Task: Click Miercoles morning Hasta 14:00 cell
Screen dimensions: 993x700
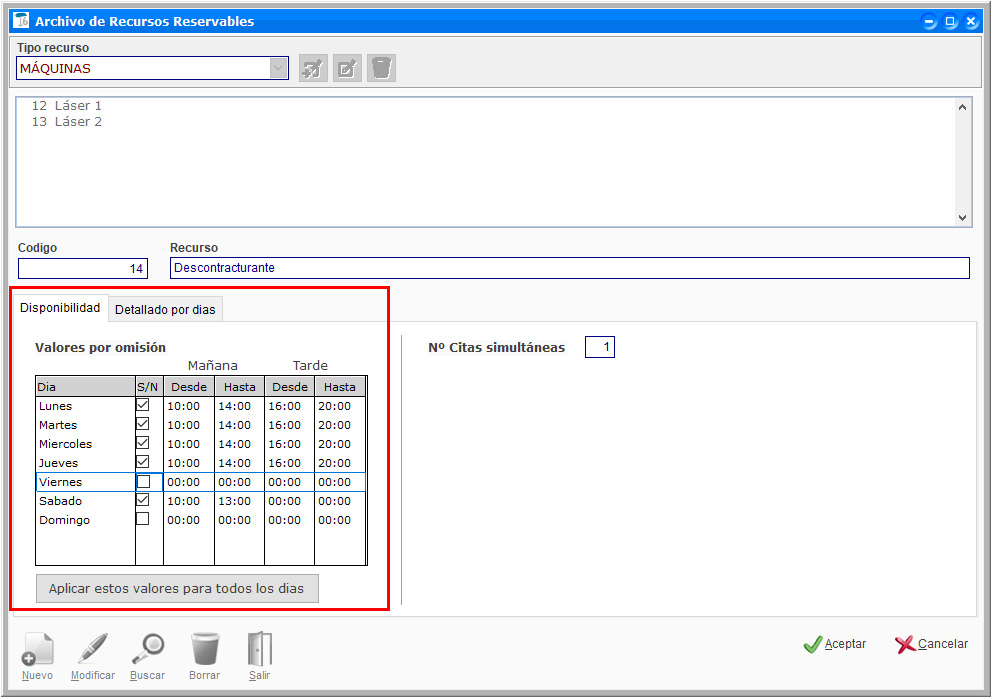Action: point(239,444)
